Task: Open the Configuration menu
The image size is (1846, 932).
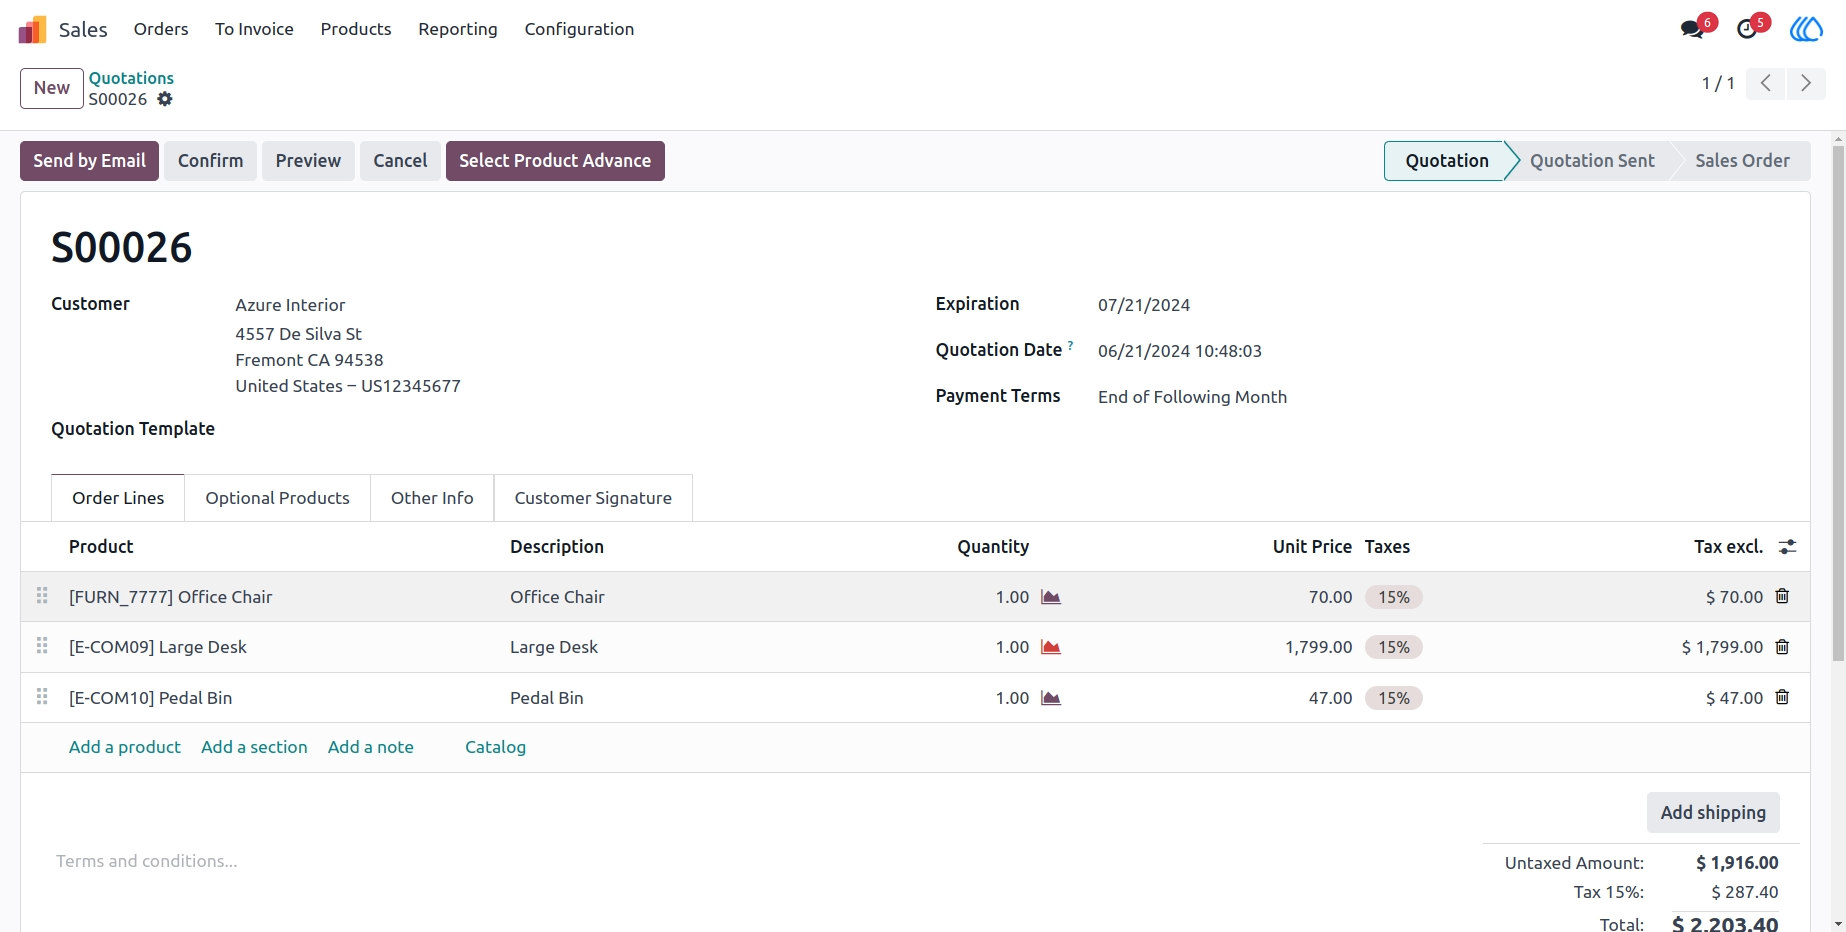Action: click(579, 29)
